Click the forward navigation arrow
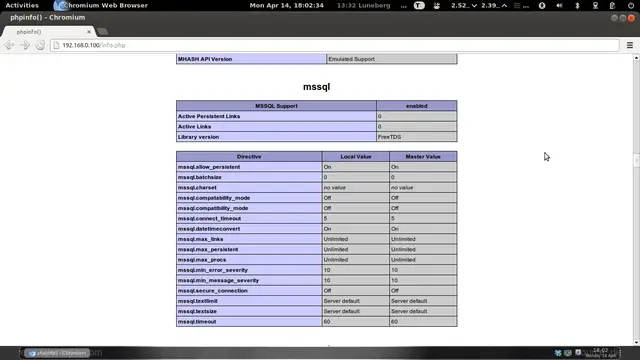This screenshot has width=640, height=360. coord(25,45)
